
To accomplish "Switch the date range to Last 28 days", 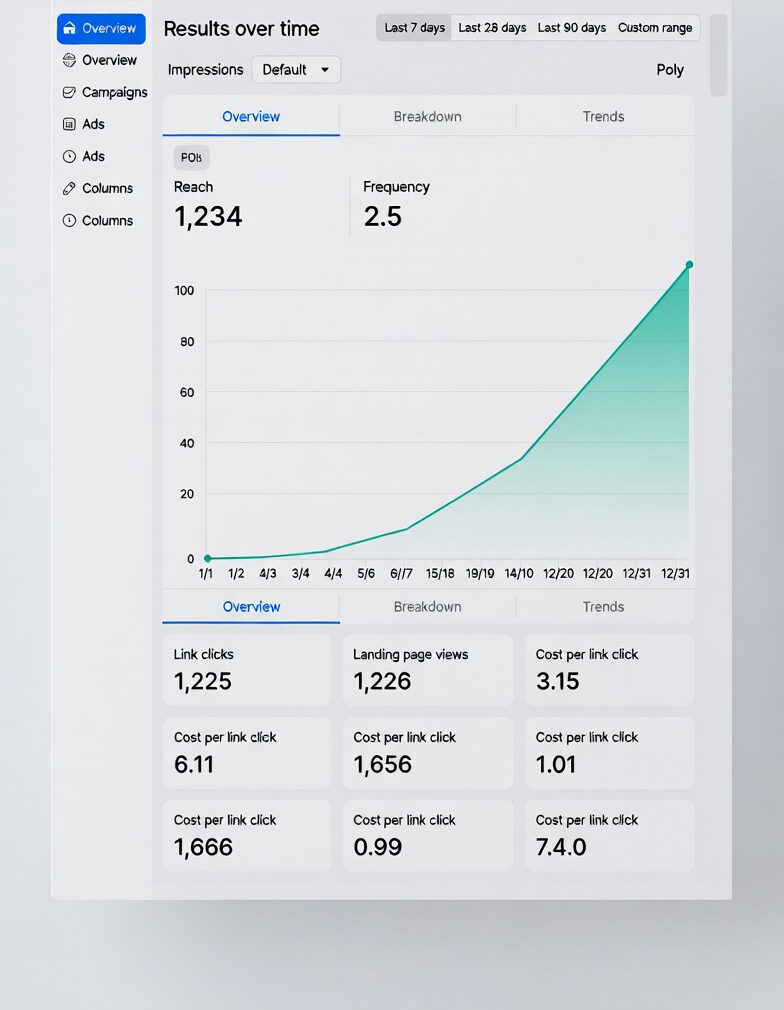I will [x=492, y=28].
